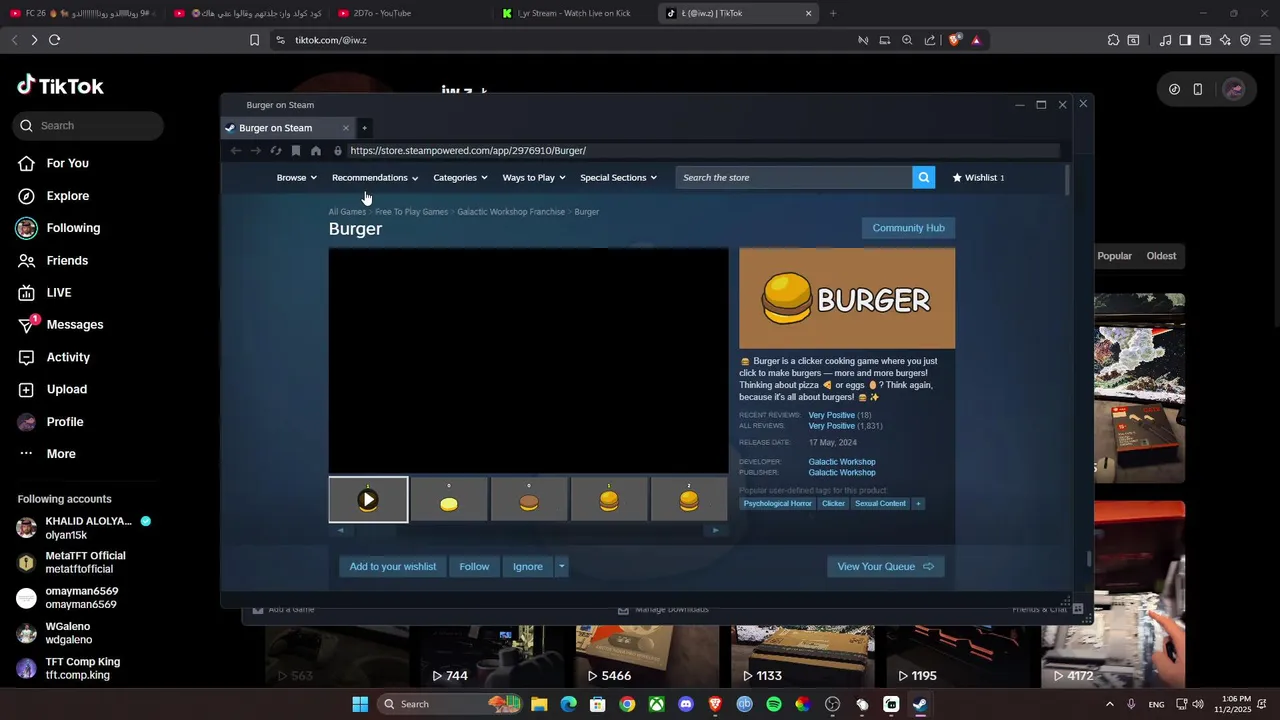Open TikTok Following feed
The height and width of the screenshot is (720, 1280).
point(59,228)
